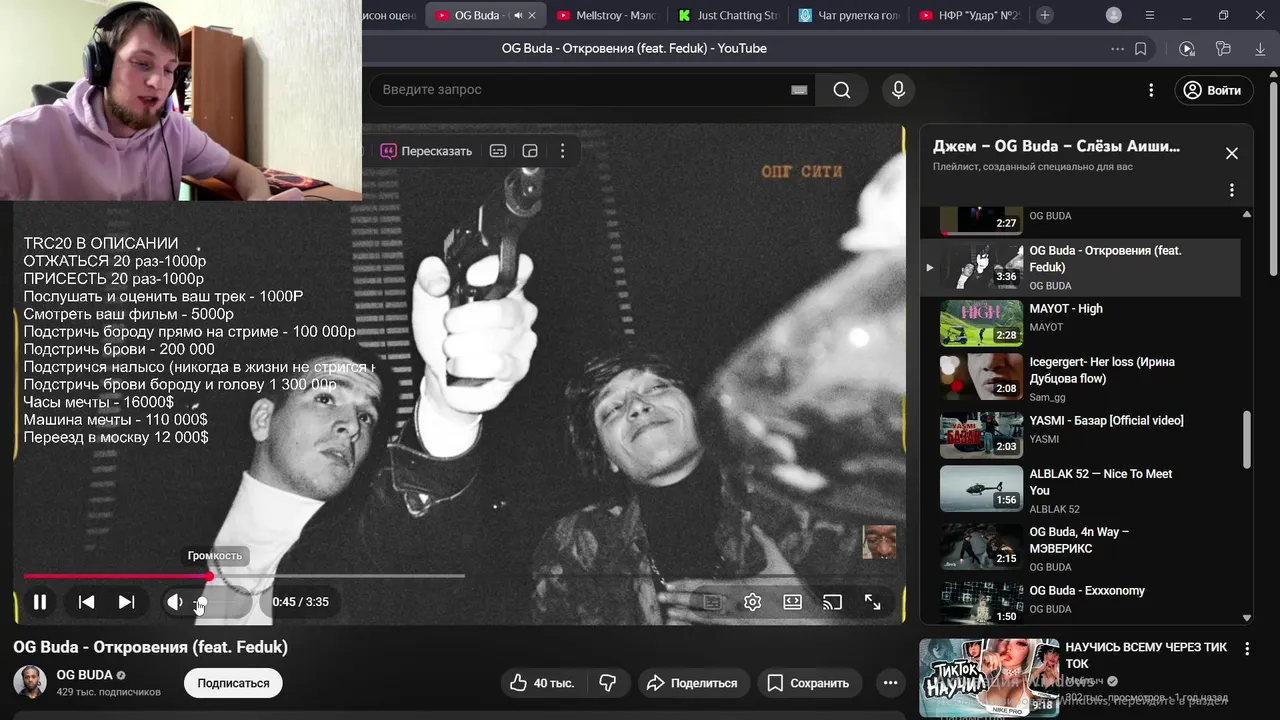Open more actions menu below video
The image size is (1280, 720).
[890, 683]
